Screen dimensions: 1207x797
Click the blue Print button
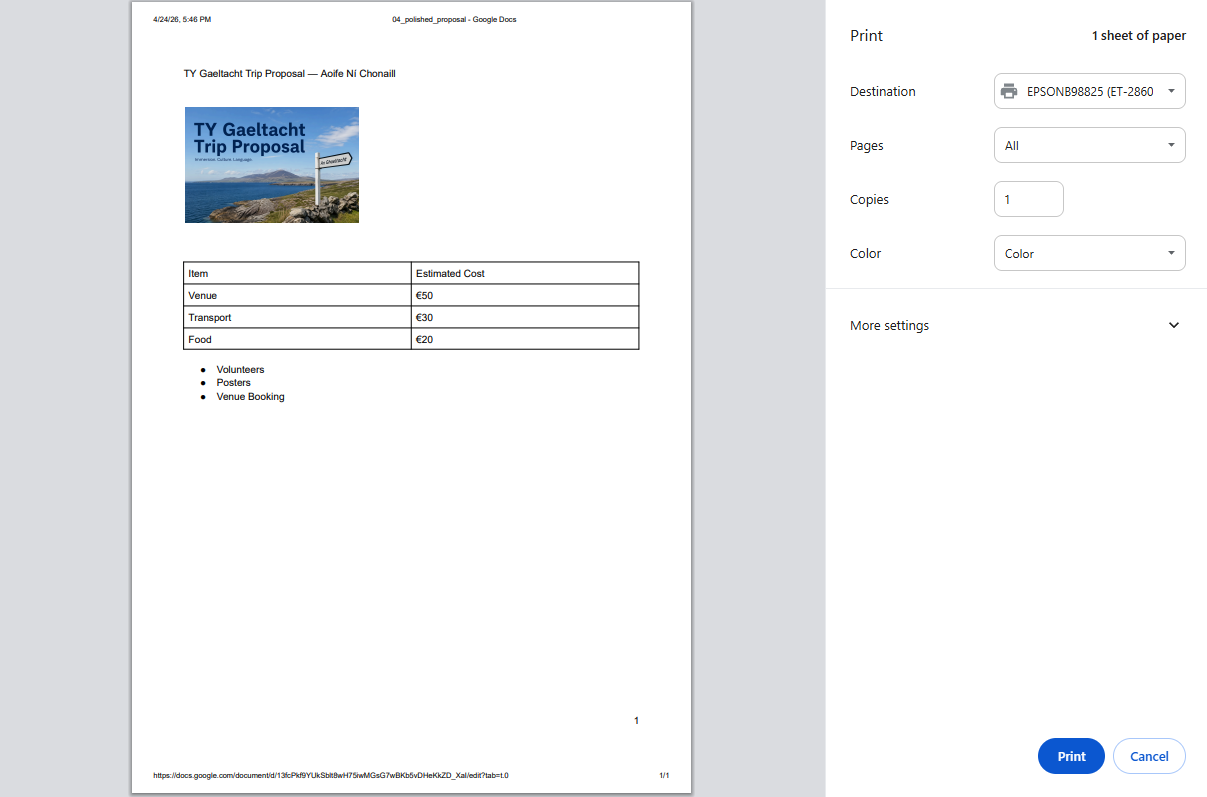tap(1071, 756)
